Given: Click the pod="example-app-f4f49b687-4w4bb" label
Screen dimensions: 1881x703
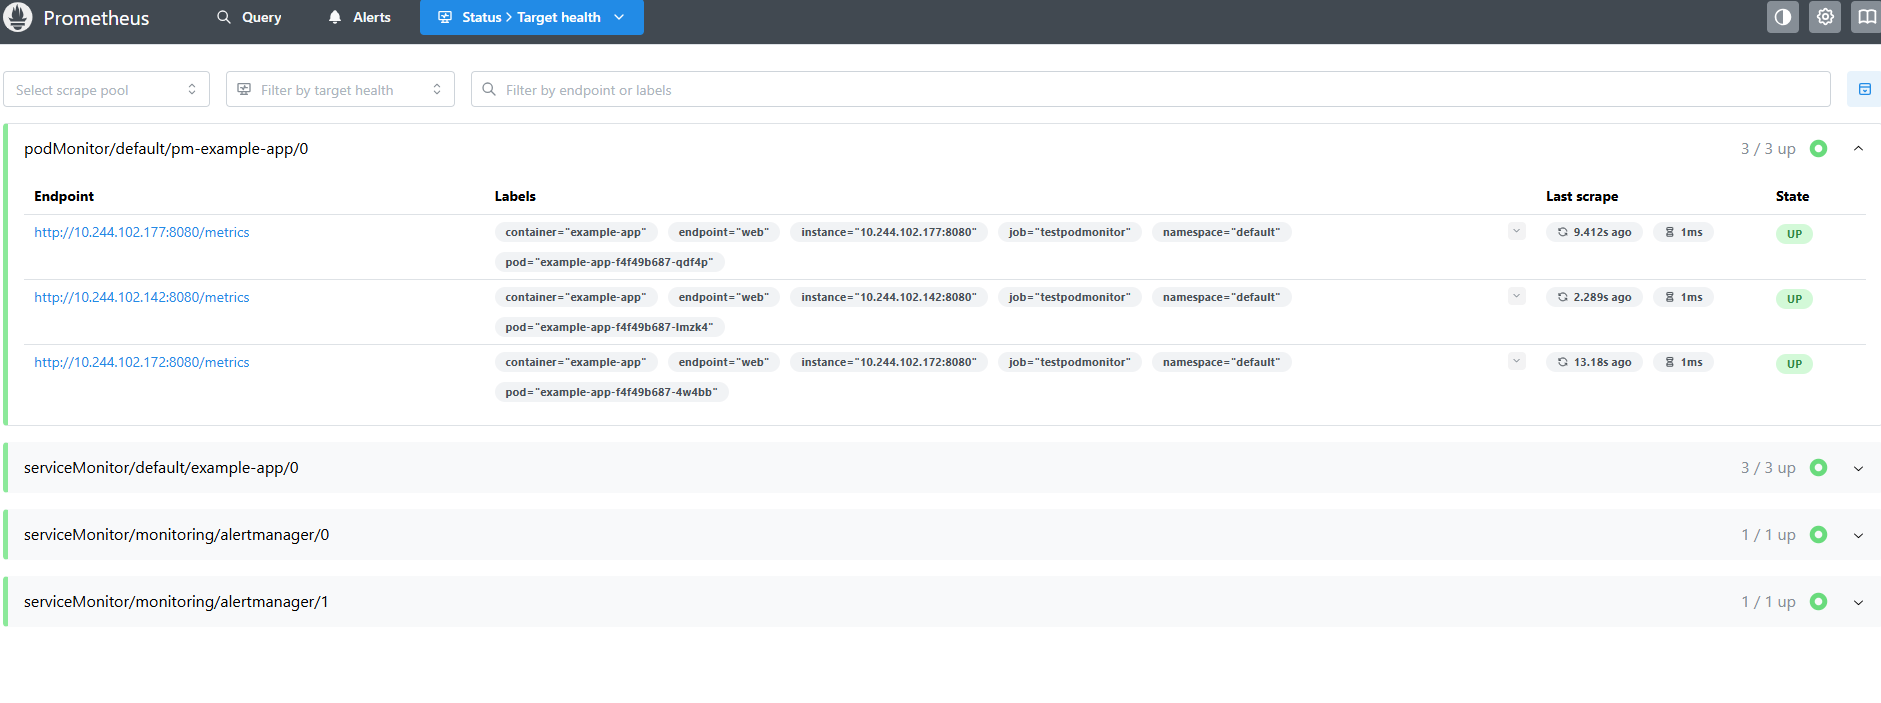Looking at the screenshot, I should pos(612,392).
